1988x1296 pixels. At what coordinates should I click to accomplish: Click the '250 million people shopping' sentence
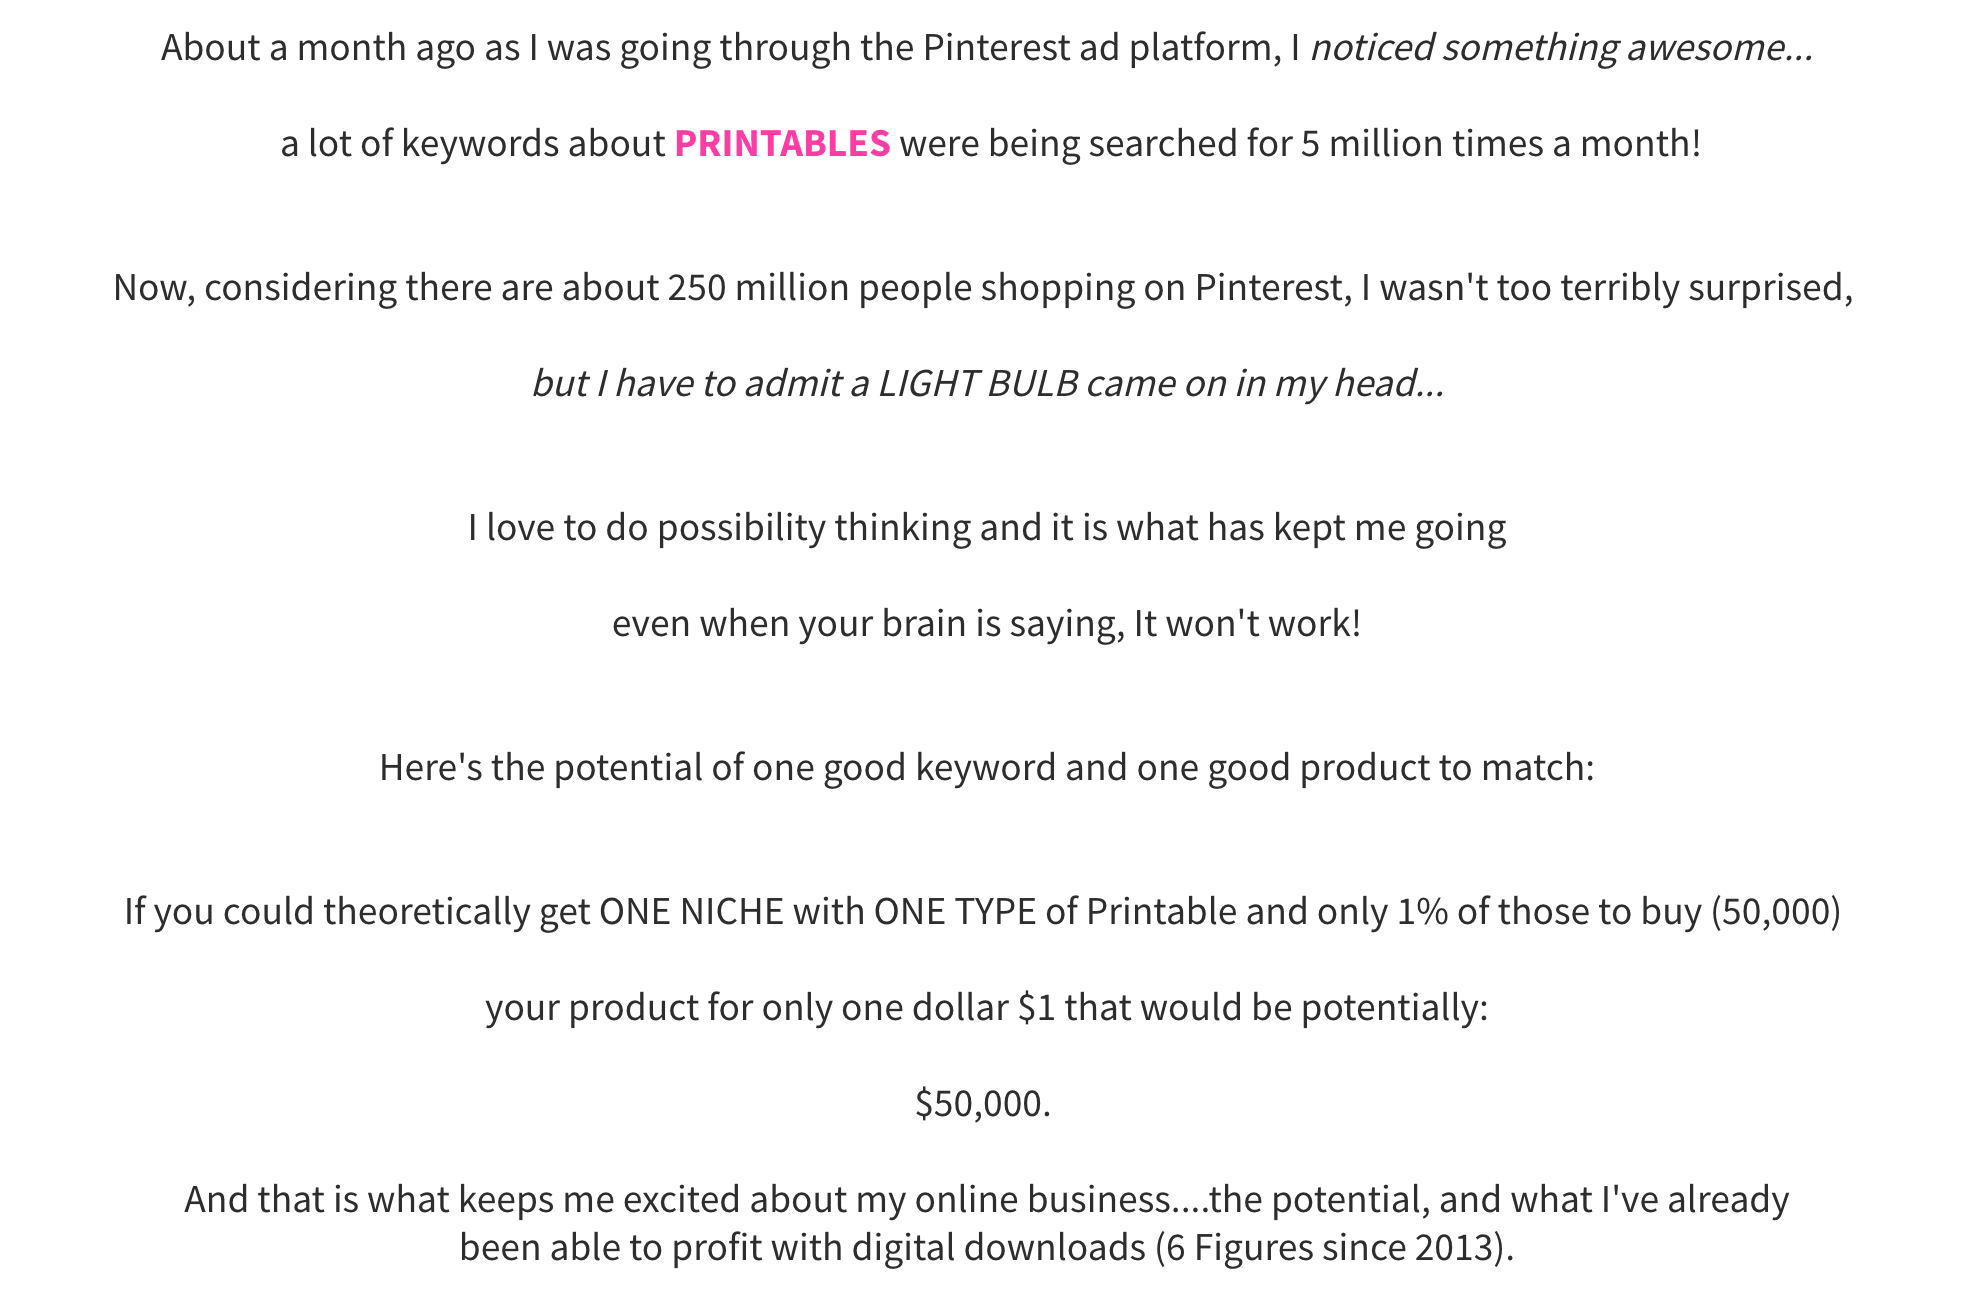[x=983, y=287]
